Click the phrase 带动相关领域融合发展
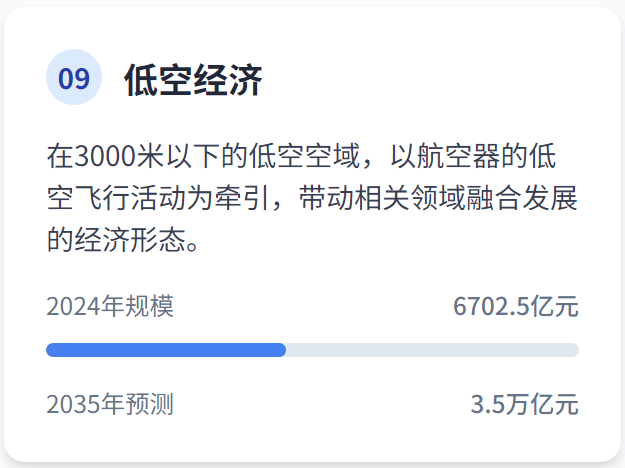Image resolution: width=625 pixels, height=468 pixels. tap(438, 198)
